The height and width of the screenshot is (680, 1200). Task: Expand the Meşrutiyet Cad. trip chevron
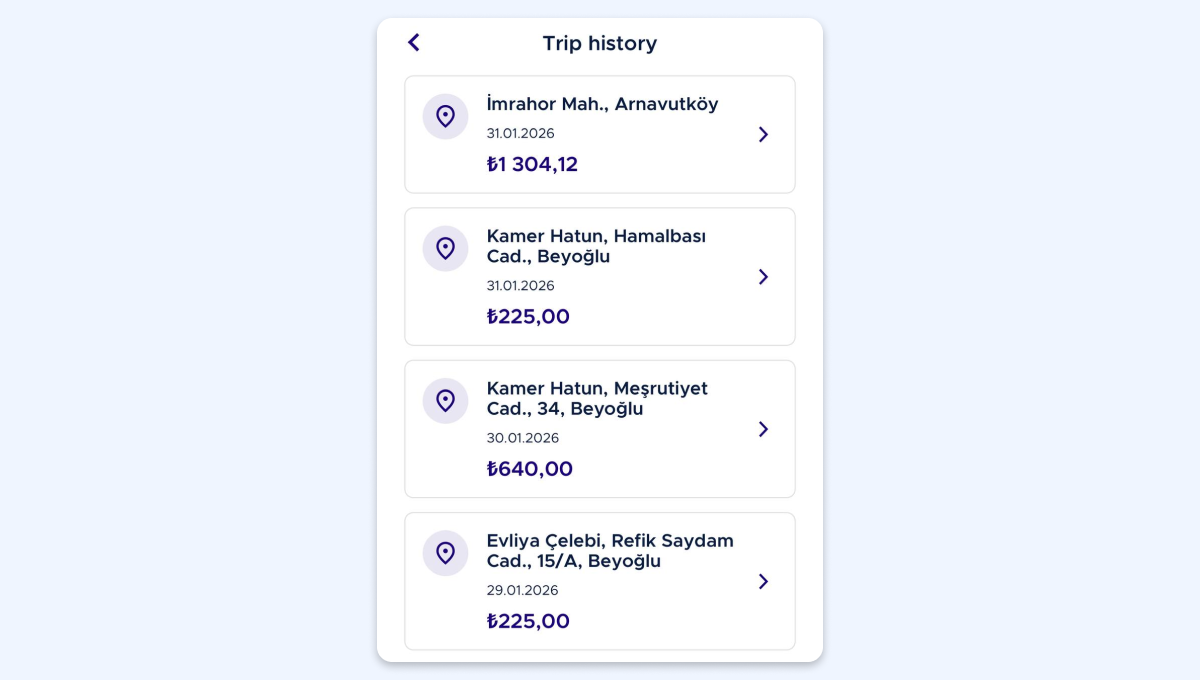[x=763, y=429]
